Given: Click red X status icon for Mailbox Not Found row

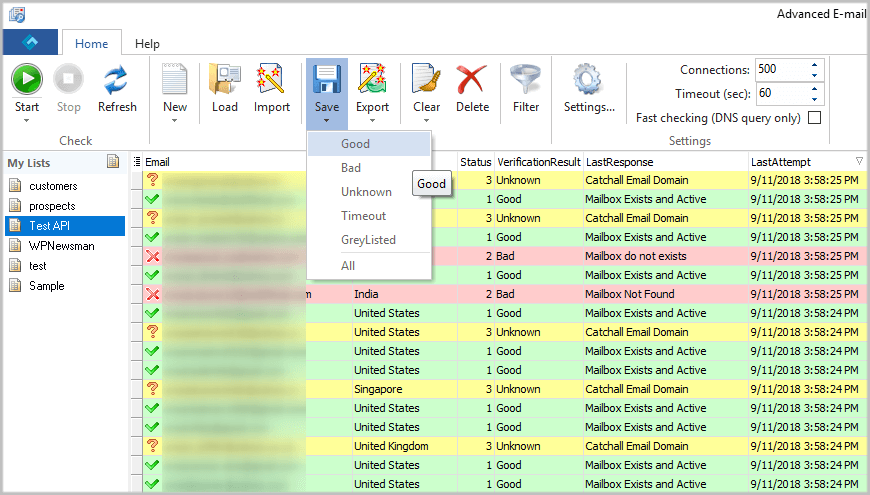Looking at the screenshot, I should [153, 294].
